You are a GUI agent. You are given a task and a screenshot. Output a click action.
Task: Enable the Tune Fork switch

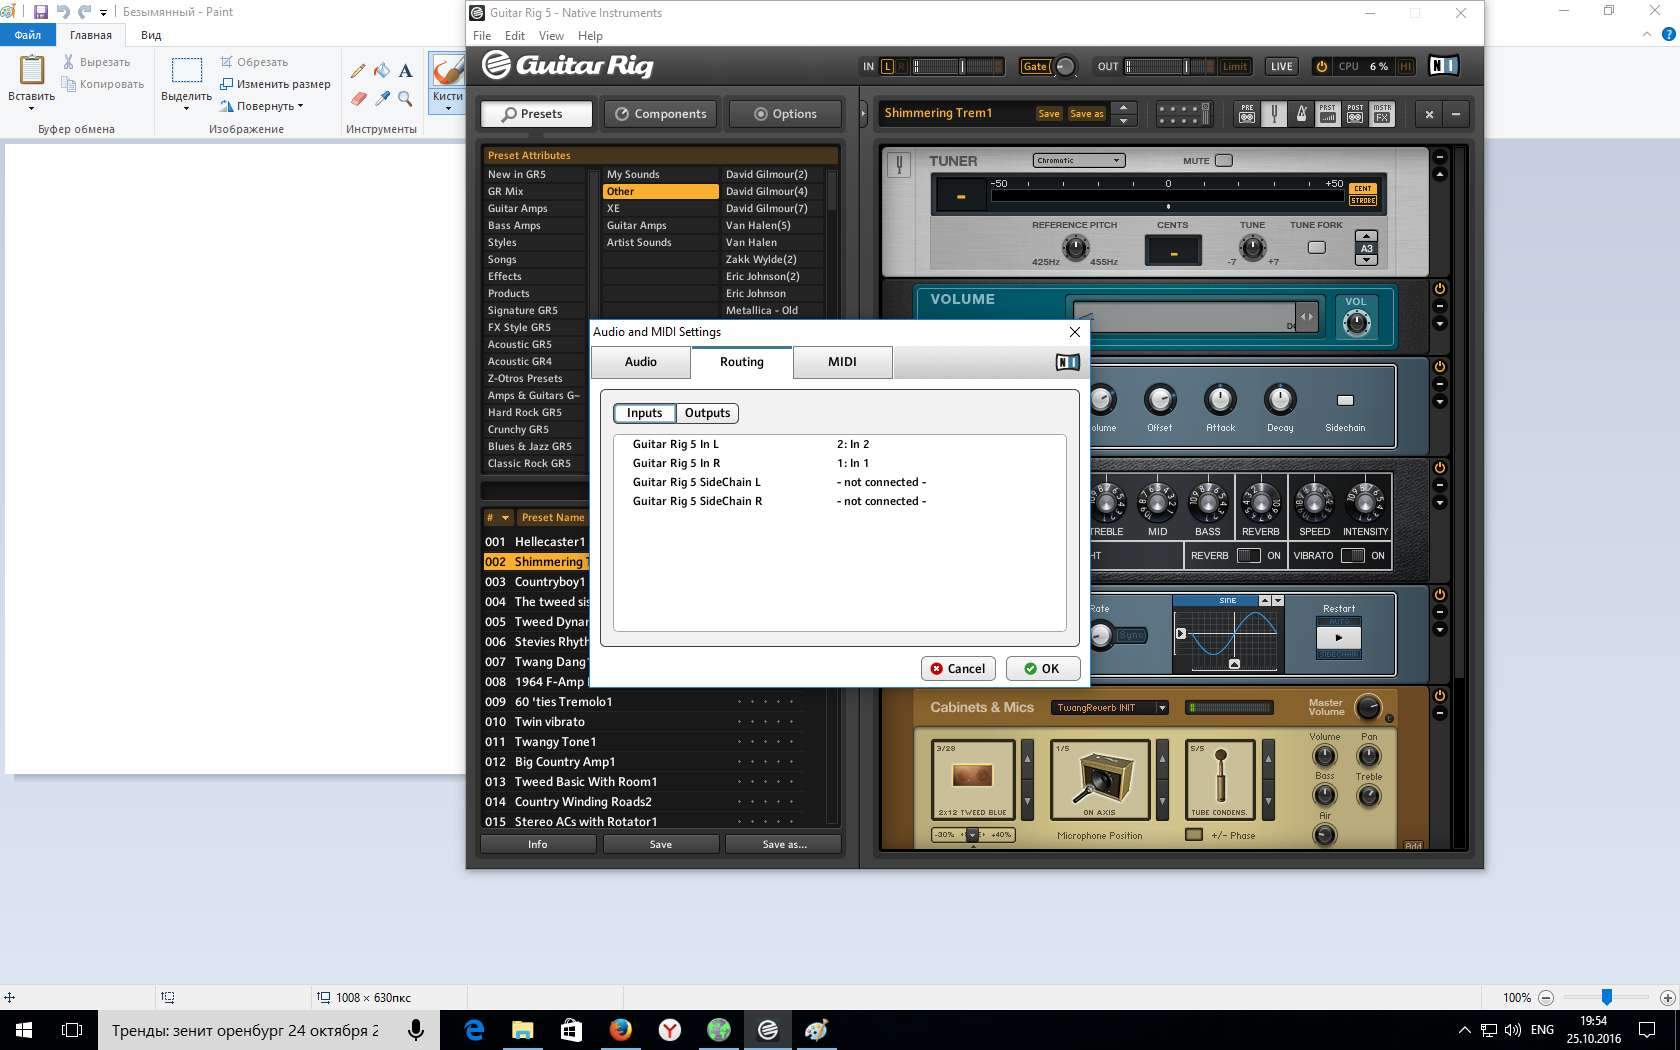pos(1316,247)
